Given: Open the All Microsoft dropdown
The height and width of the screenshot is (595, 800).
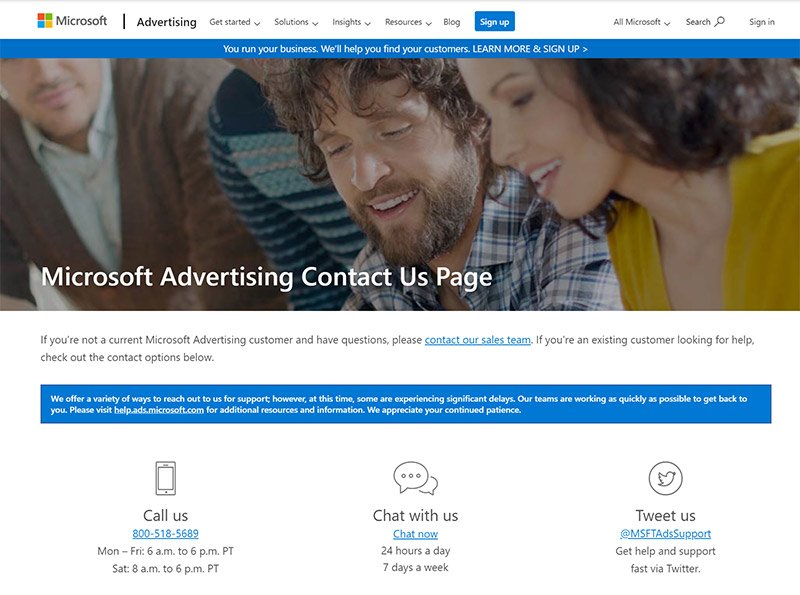Looking at the screenshot, I should [x=641, y=22].
